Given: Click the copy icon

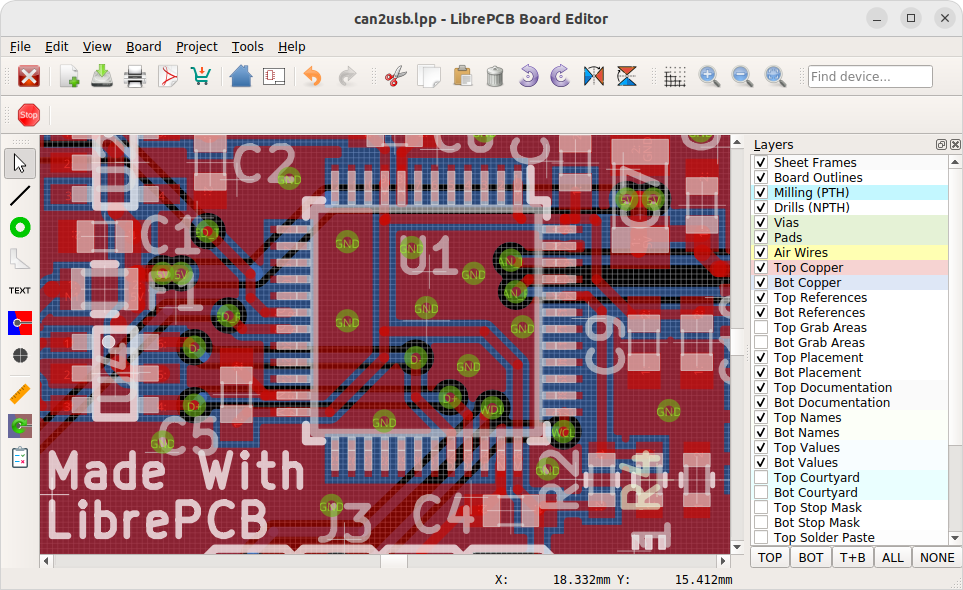Looking at the screenshot, I should [429, 76].
